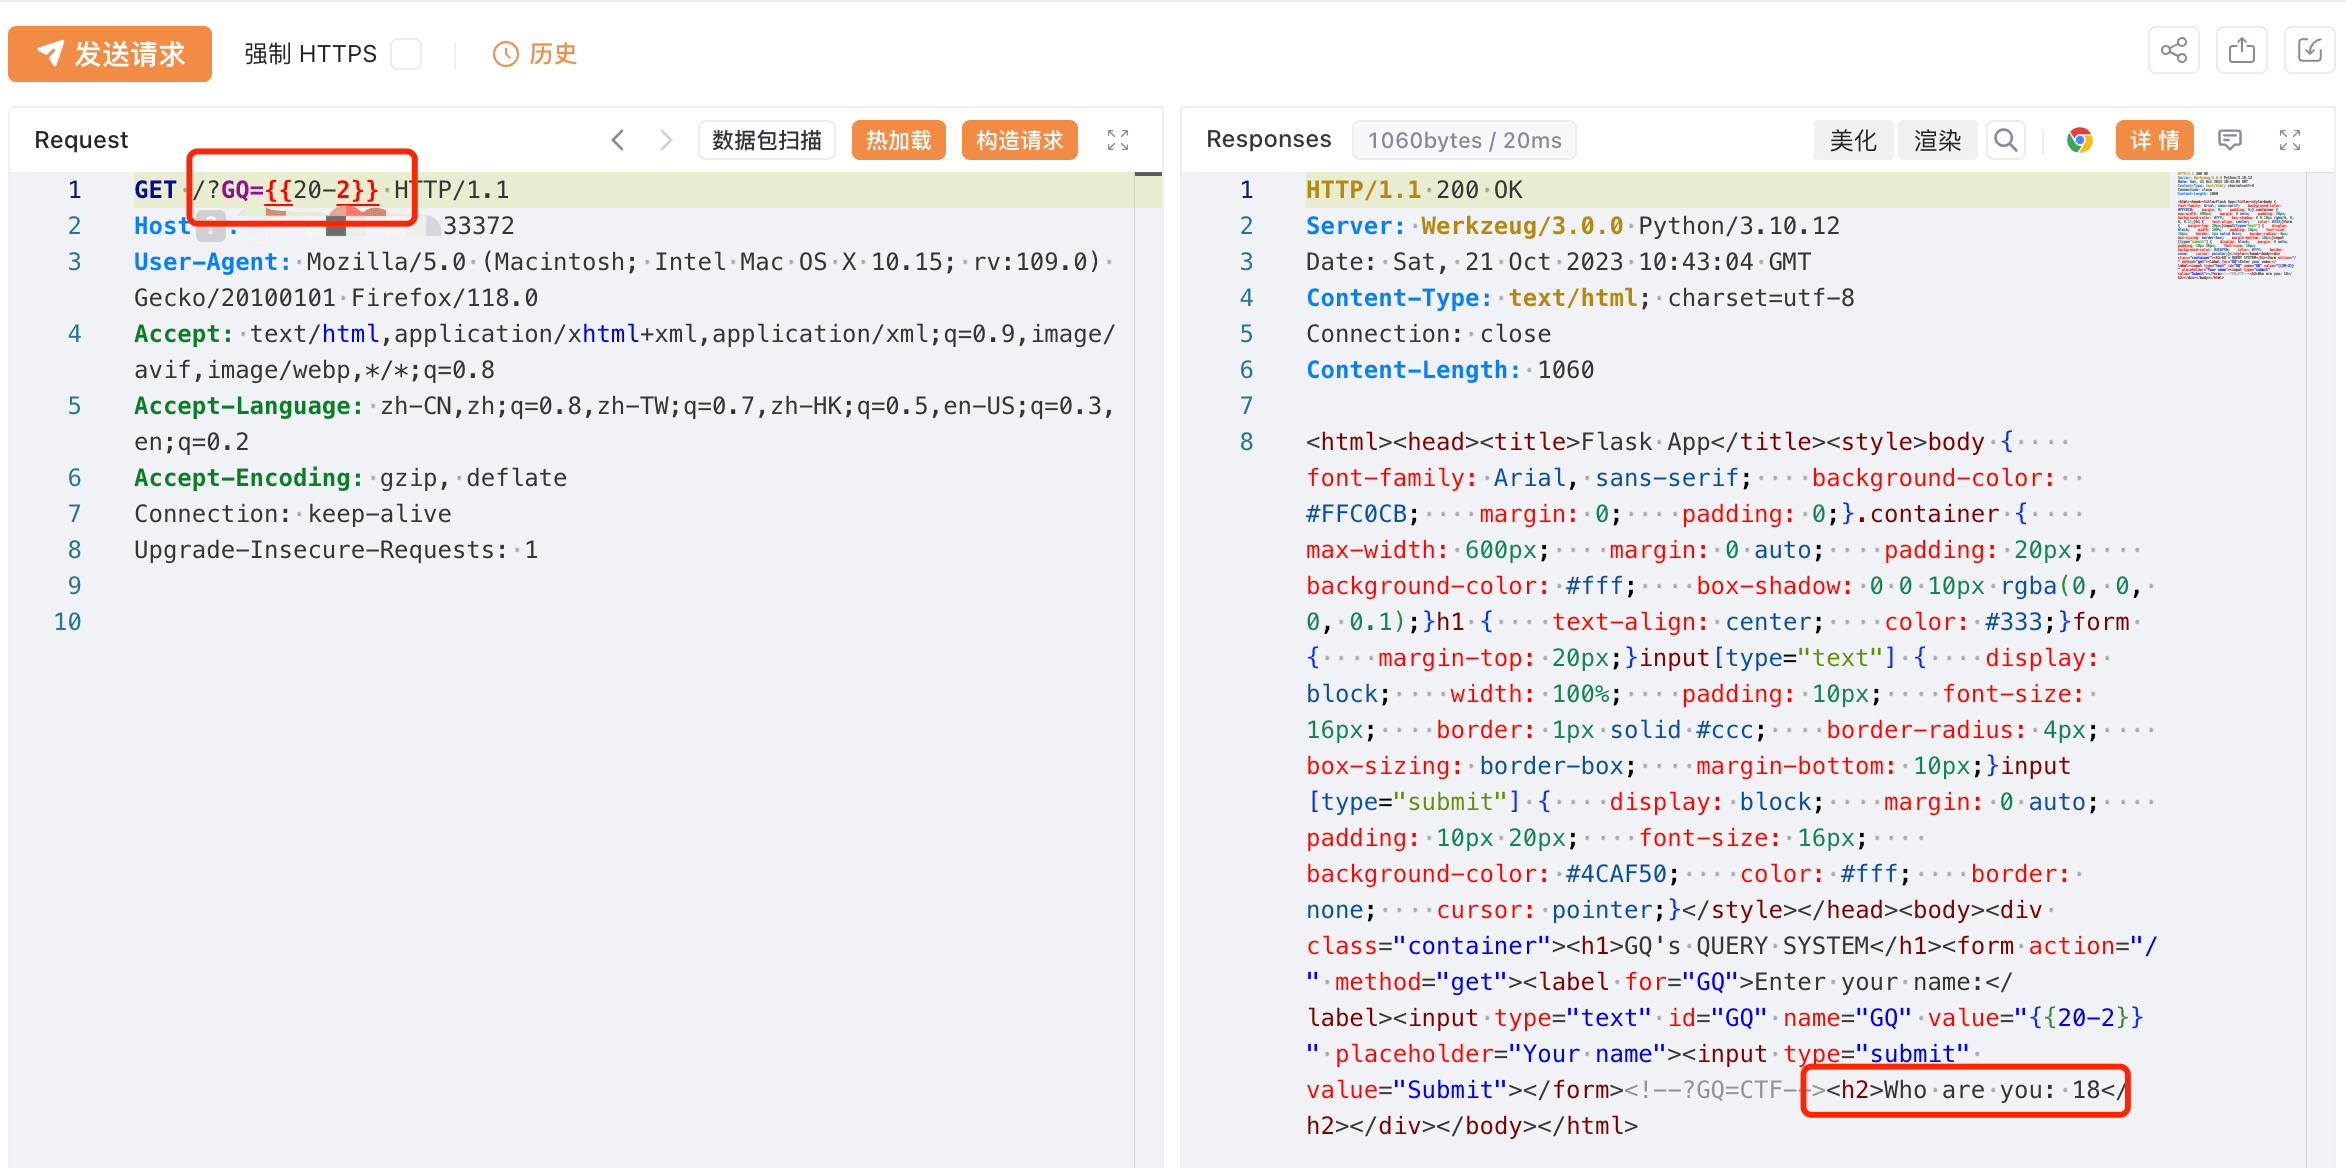The width and height of the screenshot is (2346, 1168).
Task: Toggle the force HTTPS checkbox
Action: pos(405,54)
